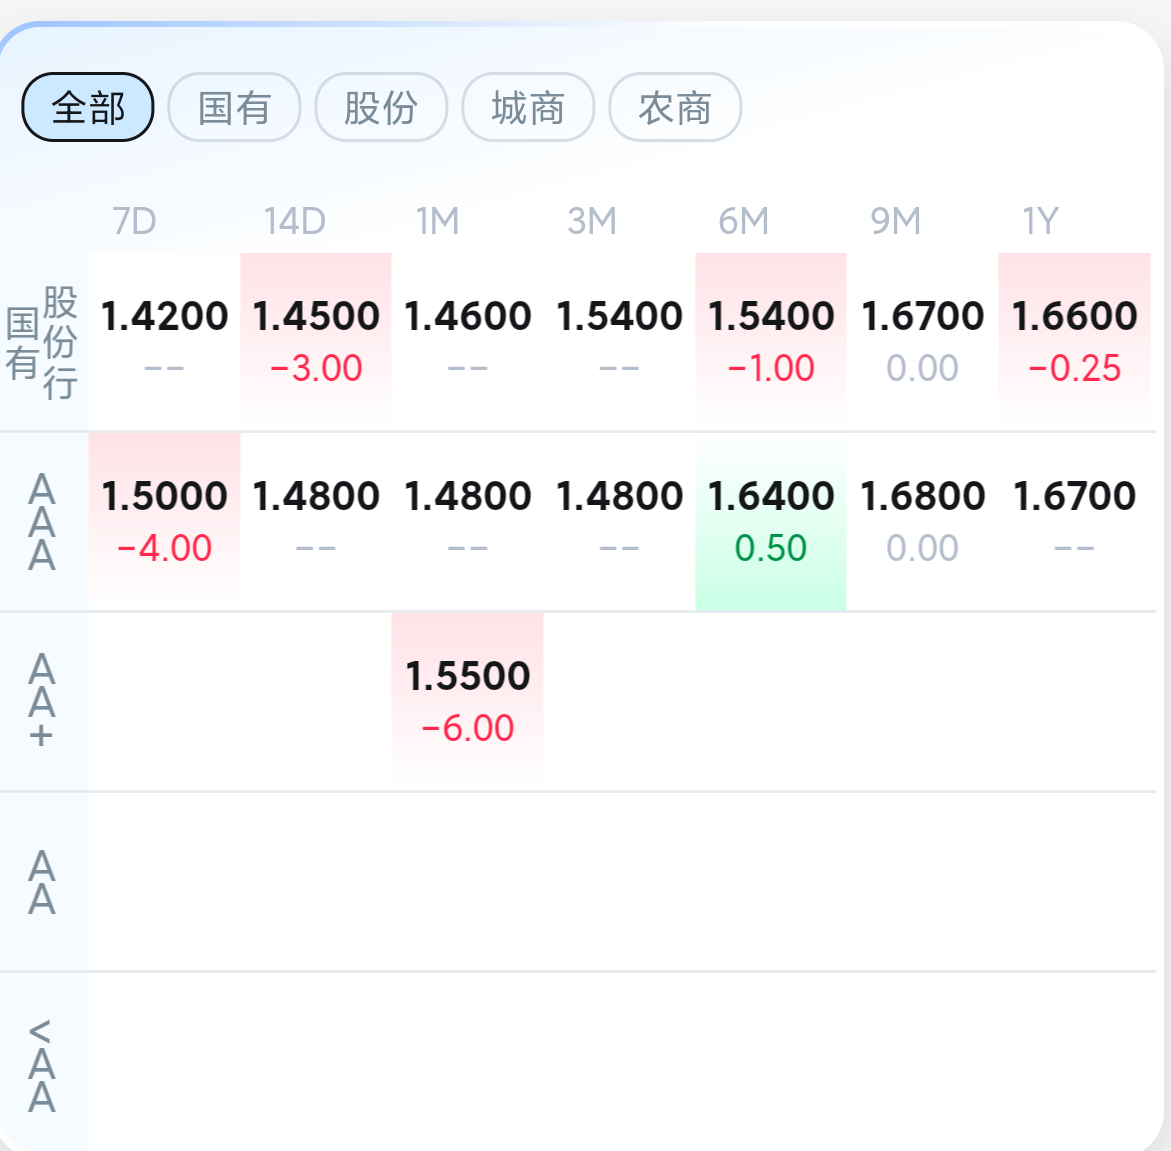Click the AA+ 1M cell 1.5500
This screenshot has height=1151, width=1171.
coord(468,701)
